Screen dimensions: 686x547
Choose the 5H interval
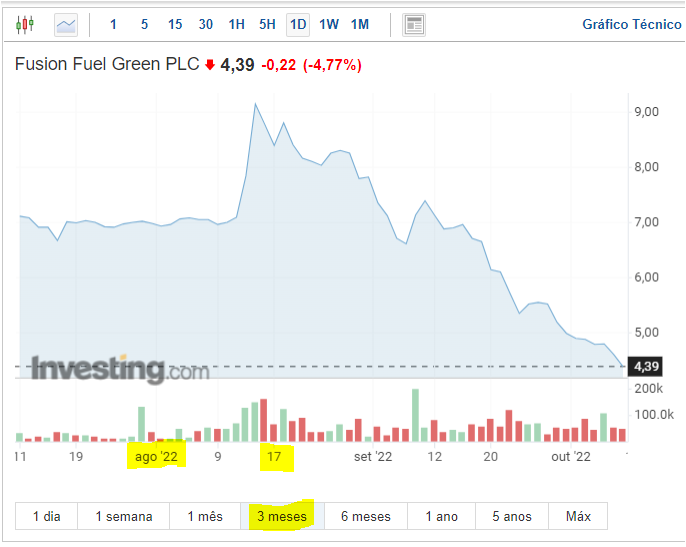267,25
